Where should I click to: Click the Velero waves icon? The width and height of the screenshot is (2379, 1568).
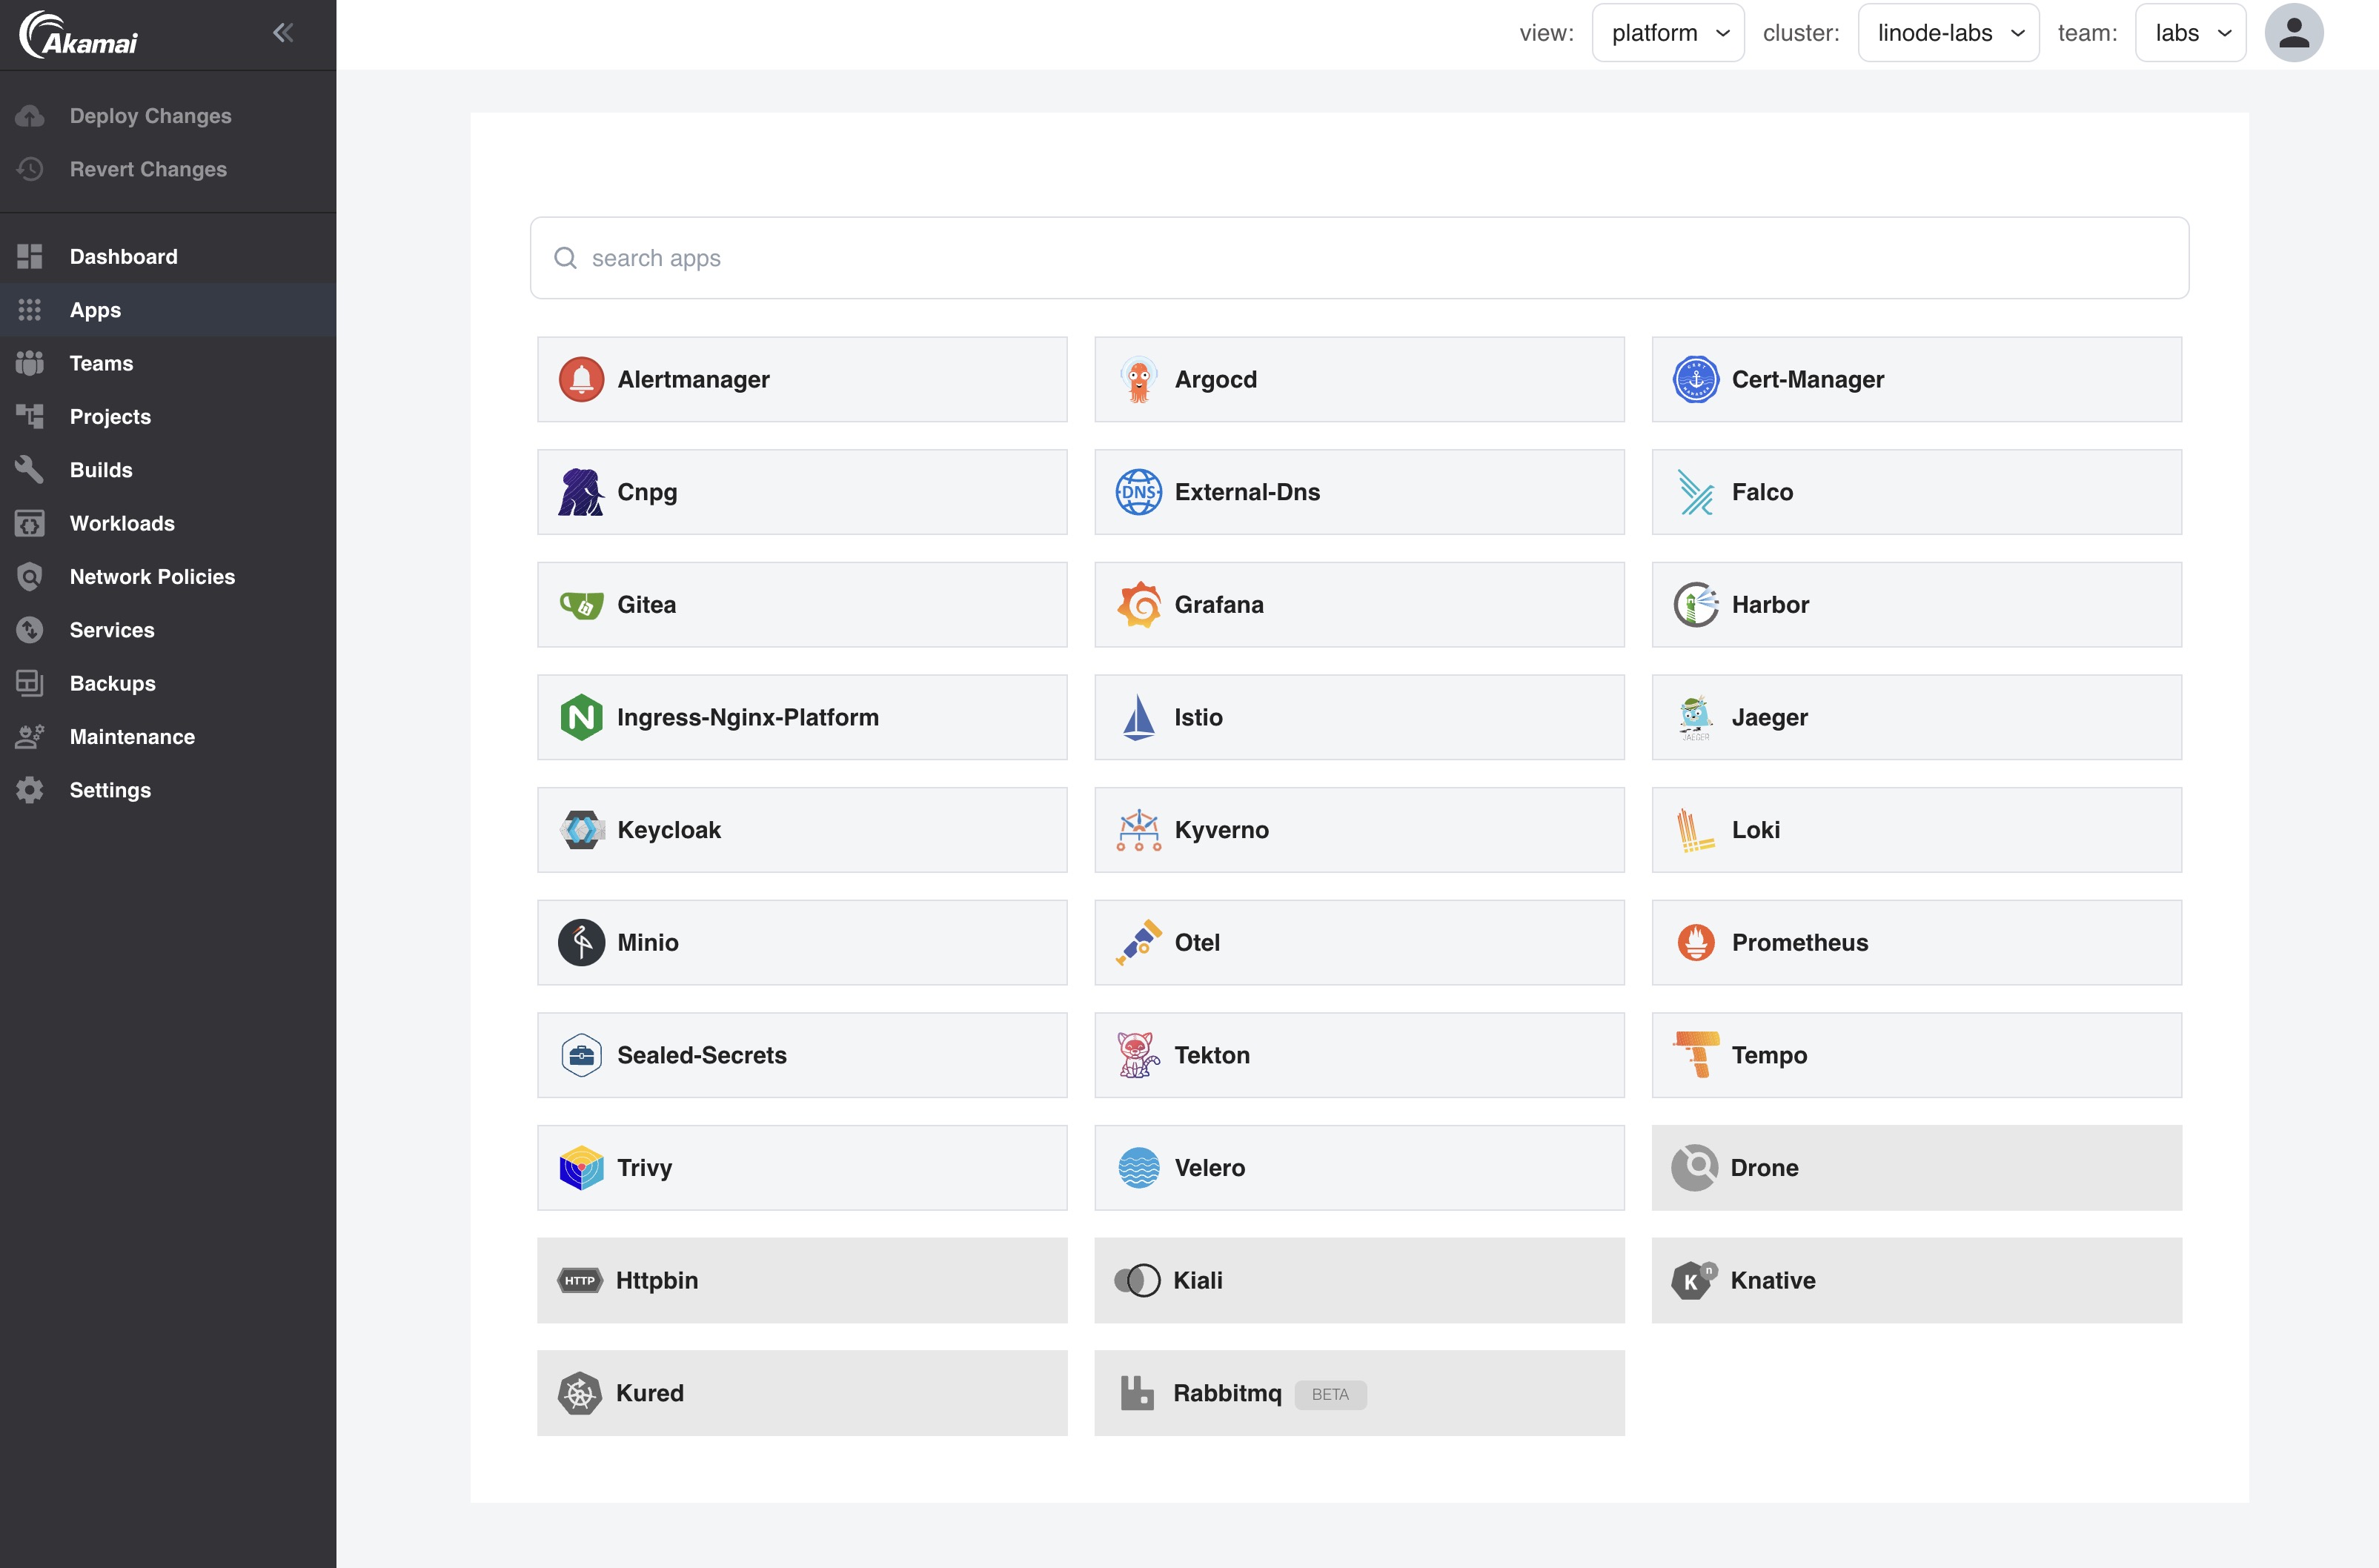pos(1138,1168)
